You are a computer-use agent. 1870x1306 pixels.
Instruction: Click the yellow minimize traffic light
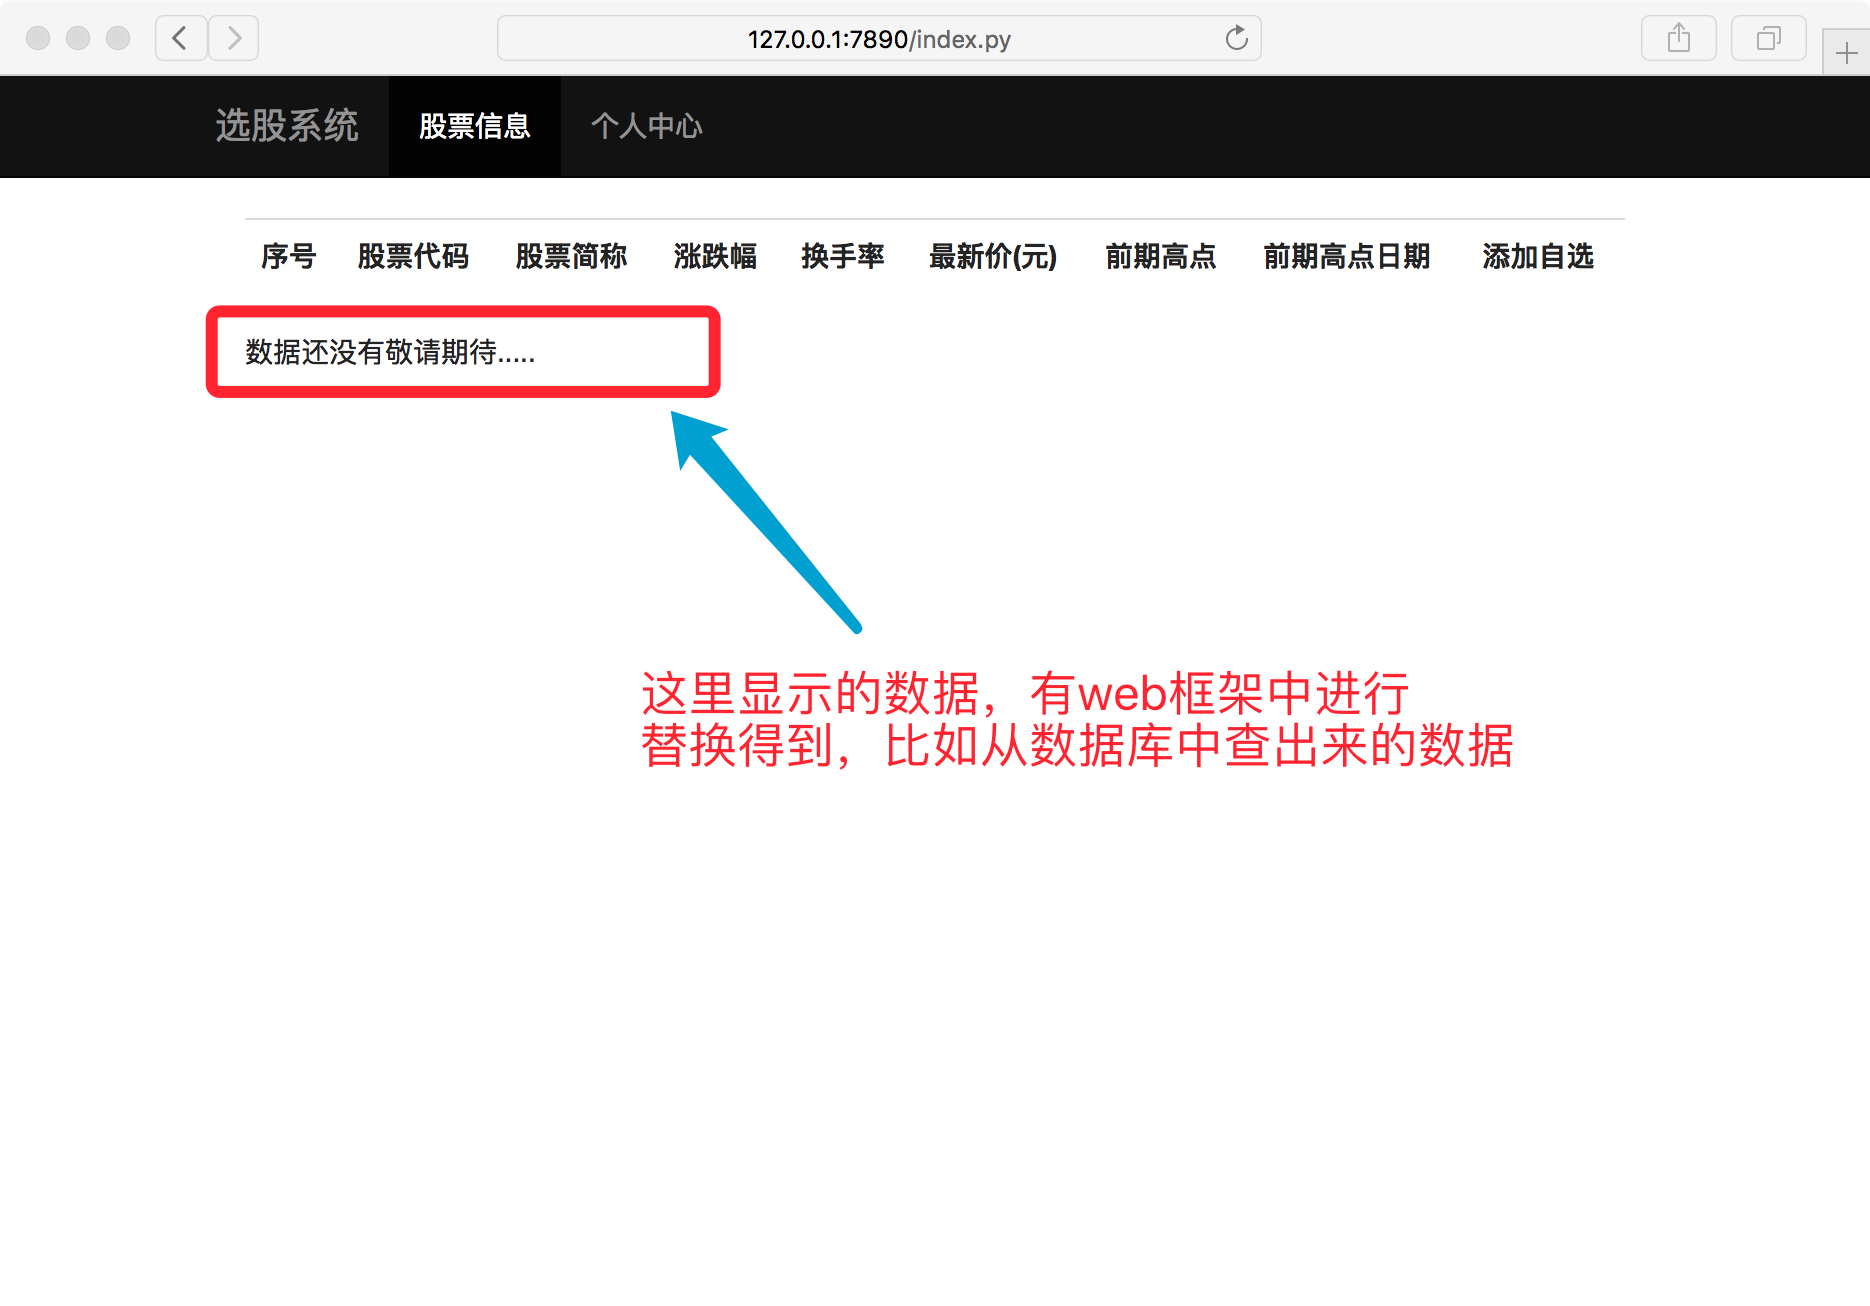(x=77, y=38)
